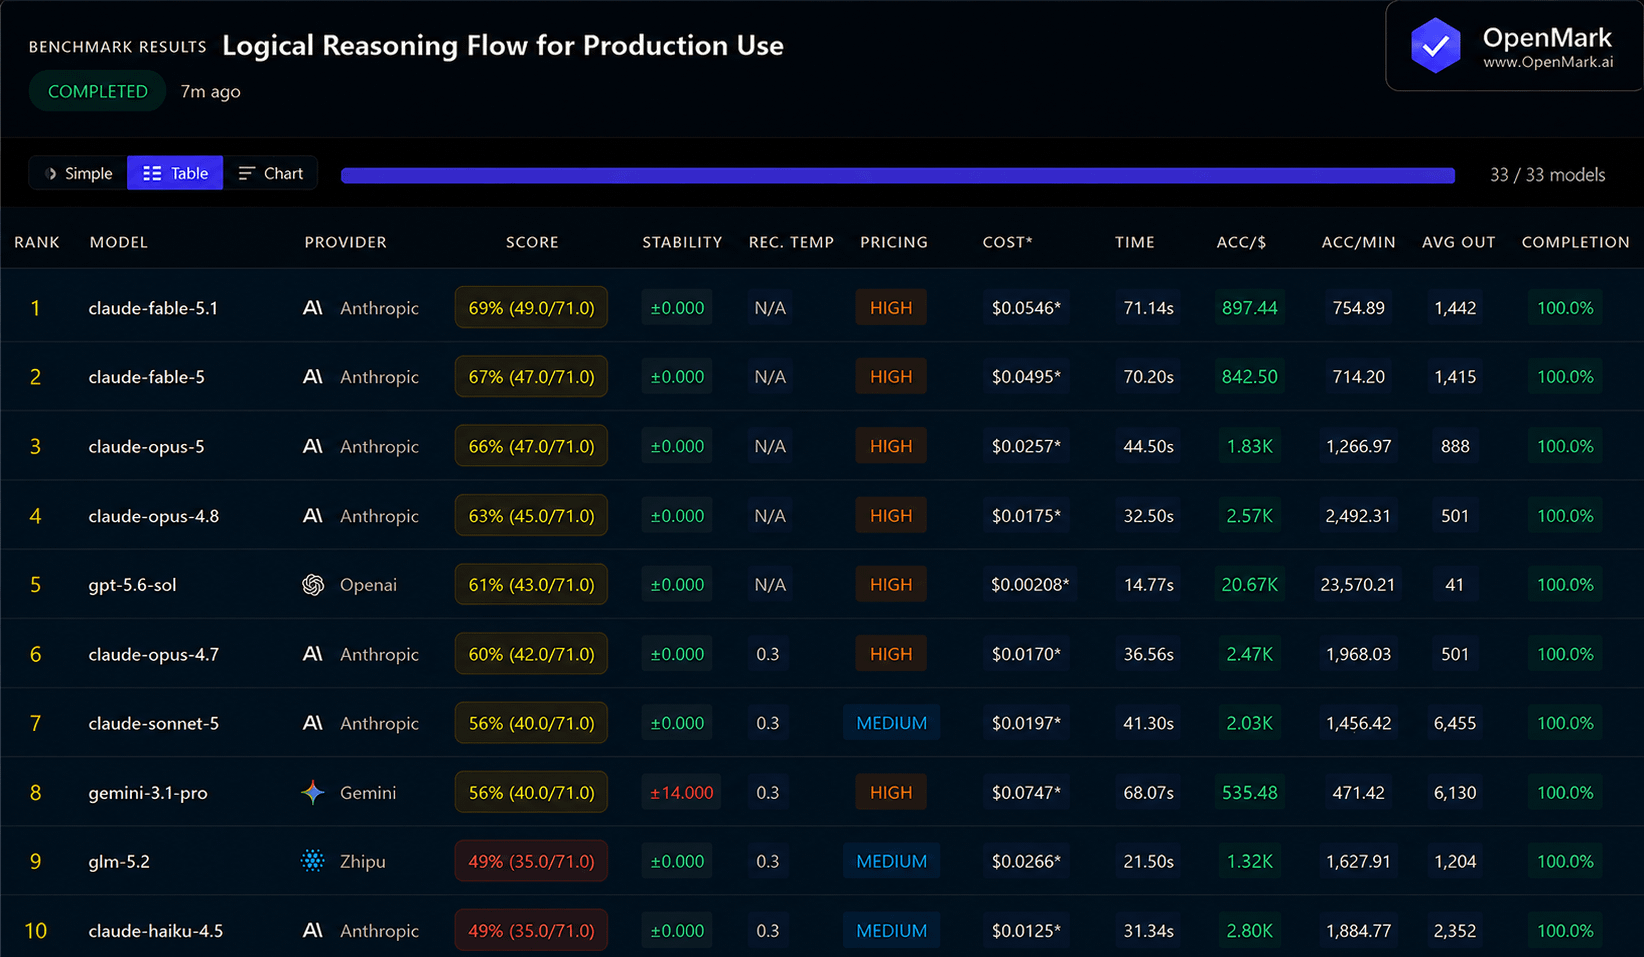Click the 60% (42.0/71.0) score badge

pos(531,654)
